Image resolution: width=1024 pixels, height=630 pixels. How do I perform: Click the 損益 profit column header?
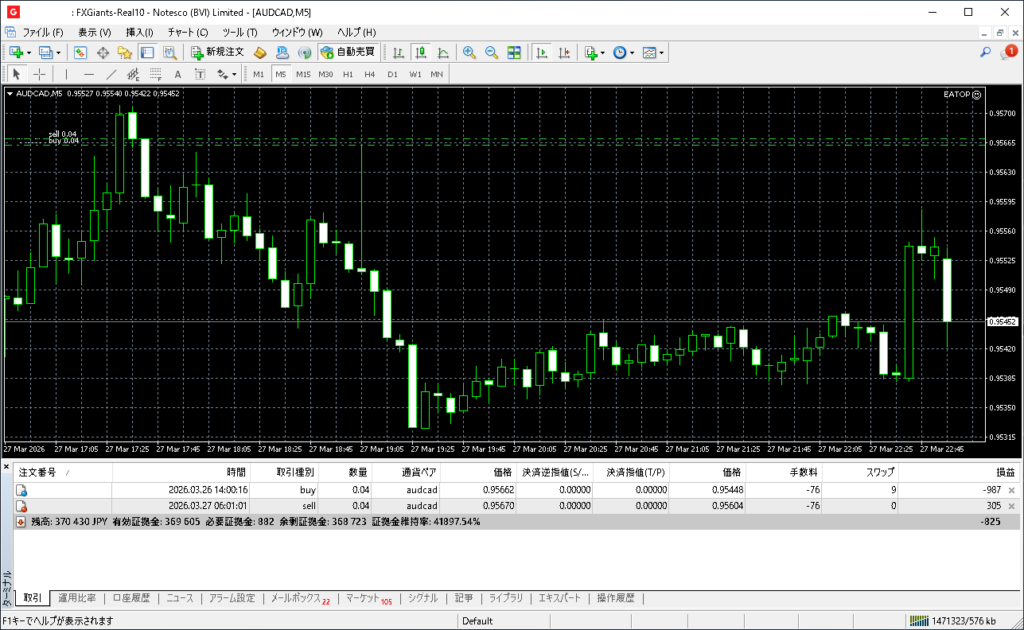pyautogui.click(x=1004, y=472)
